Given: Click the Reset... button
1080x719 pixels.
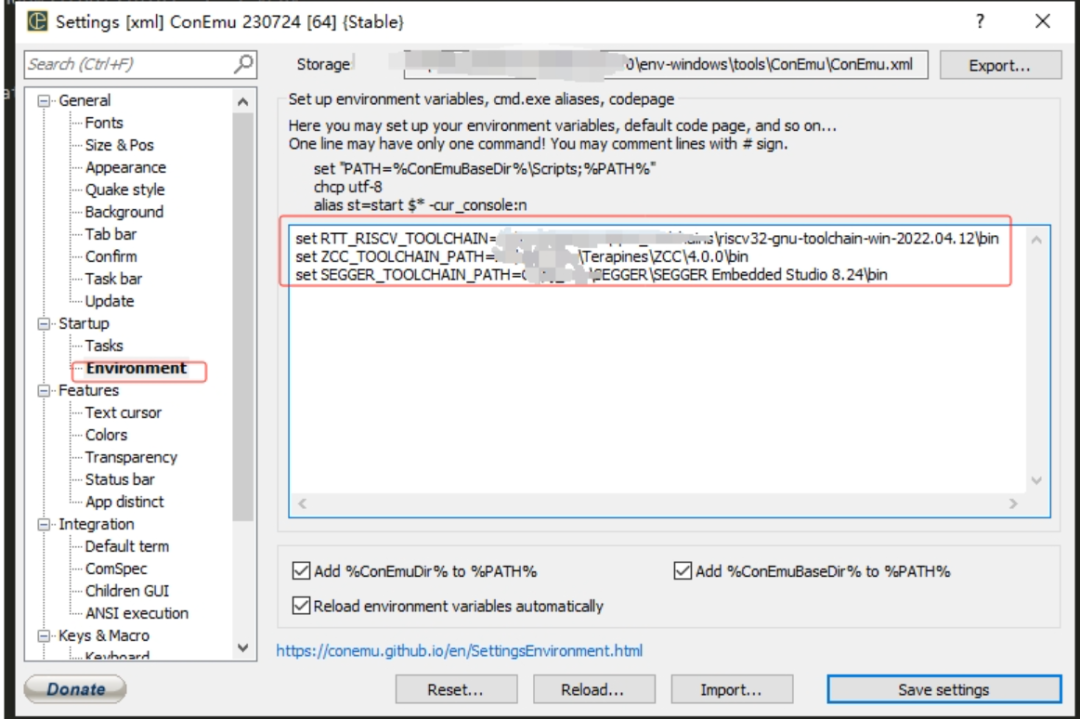Looking at the screenshot, I should coord(456,689).
